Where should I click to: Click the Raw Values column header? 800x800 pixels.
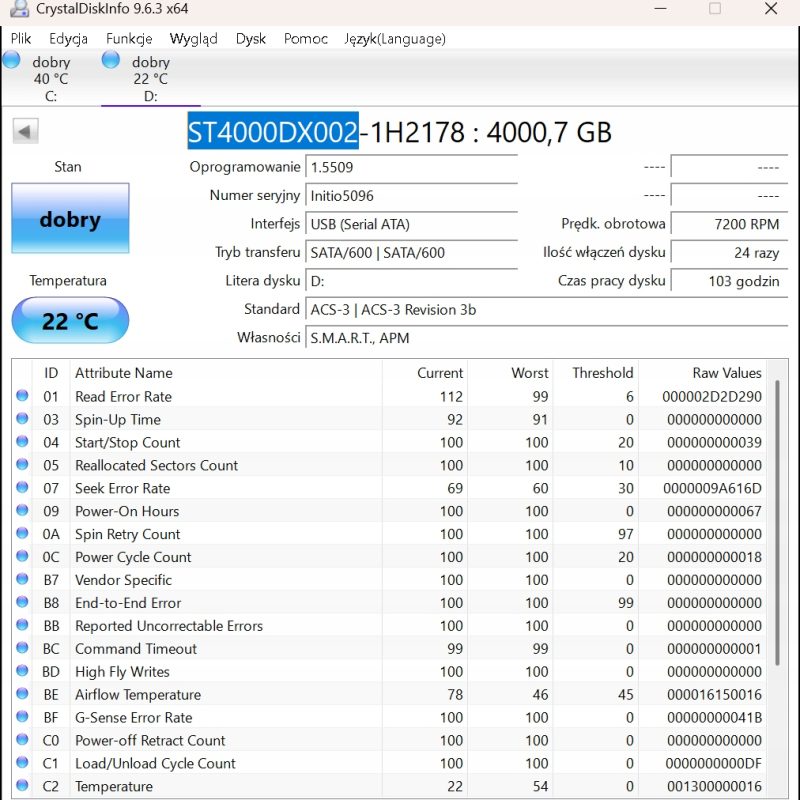point(726,373)
